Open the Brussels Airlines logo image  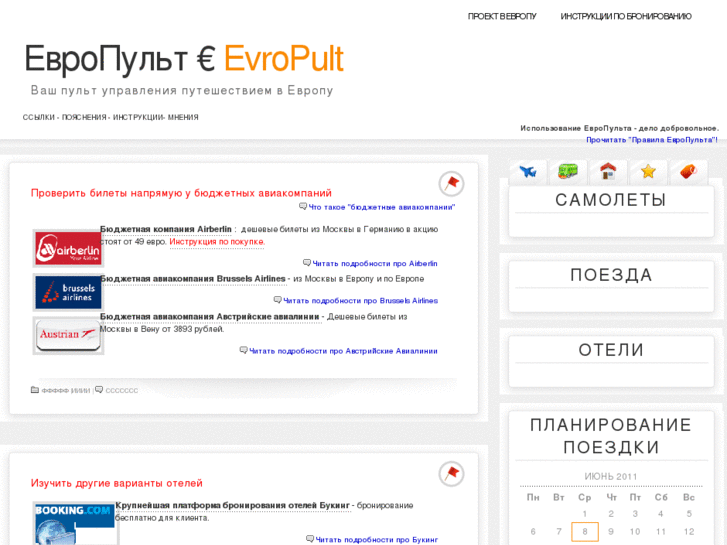tap(68, 292)
